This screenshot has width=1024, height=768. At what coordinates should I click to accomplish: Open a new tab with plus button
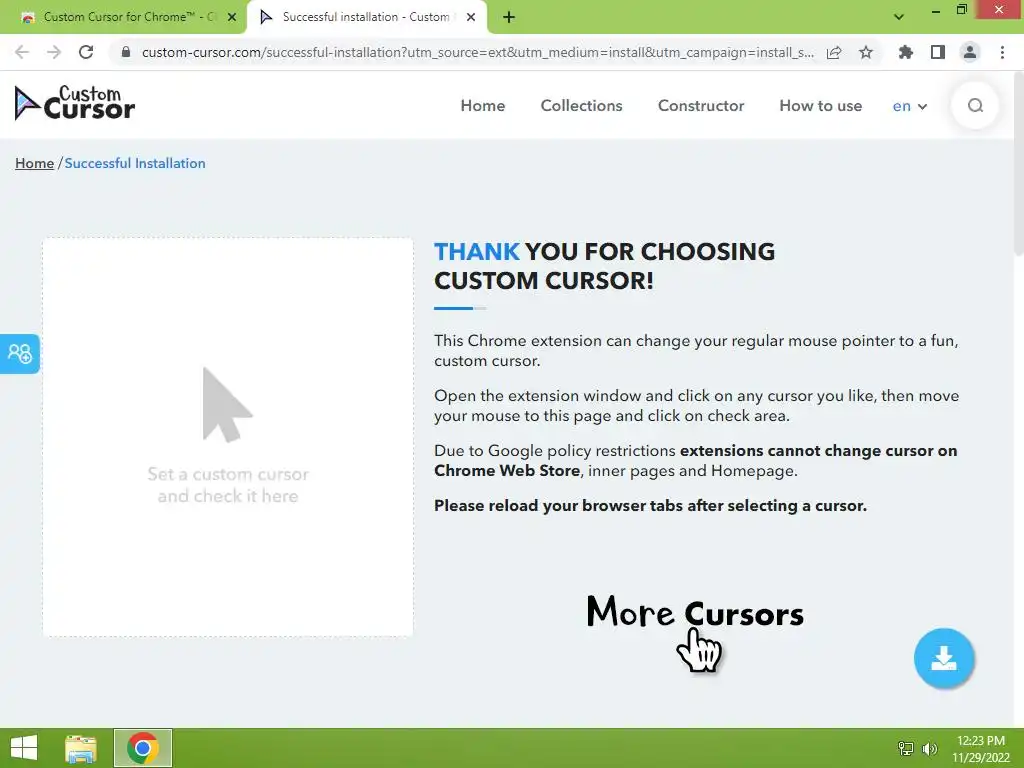coord(509,17)
